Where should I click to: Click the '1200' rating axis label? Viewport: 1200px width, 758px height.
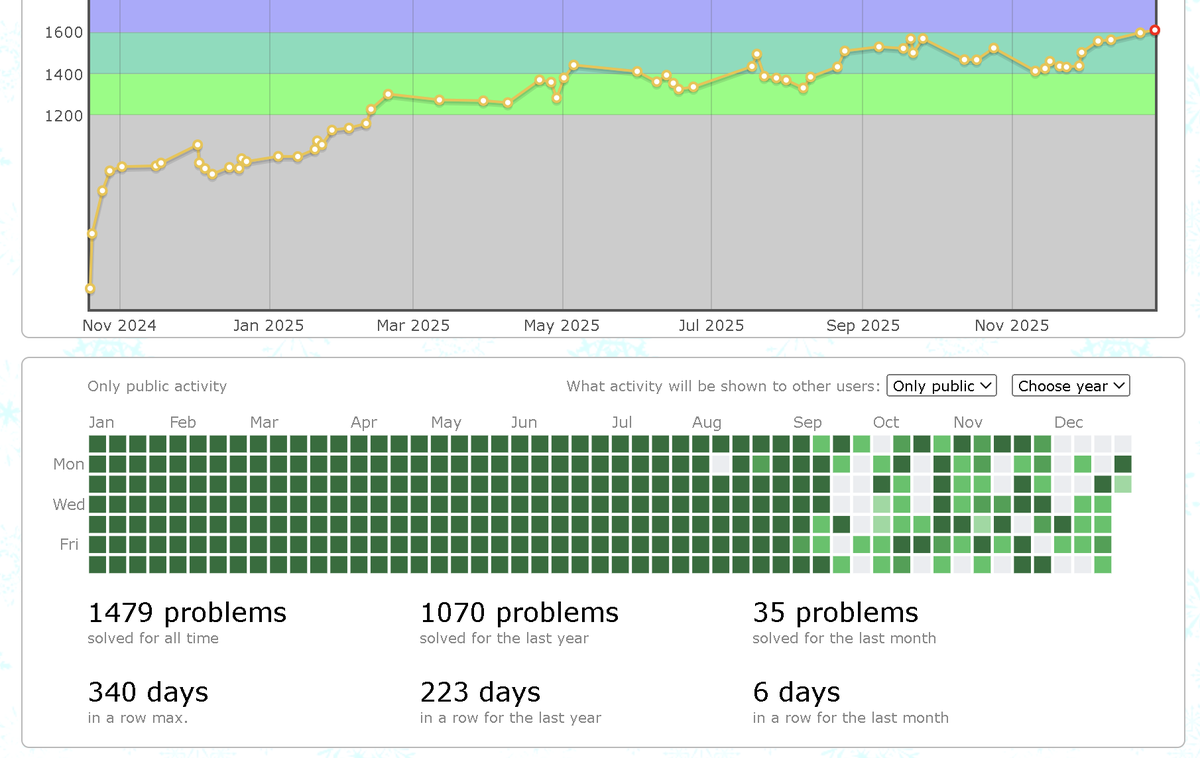pyautogui.click(x=64, y=116)
